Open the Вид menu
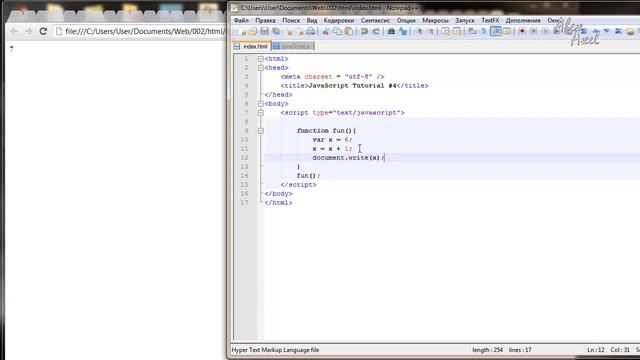The width and height of the screenshot is (640, 360). click(312, 20)
